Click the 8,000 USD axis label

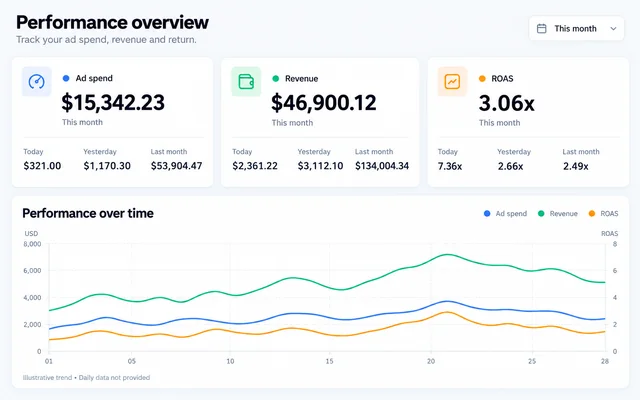pos(32,244)
